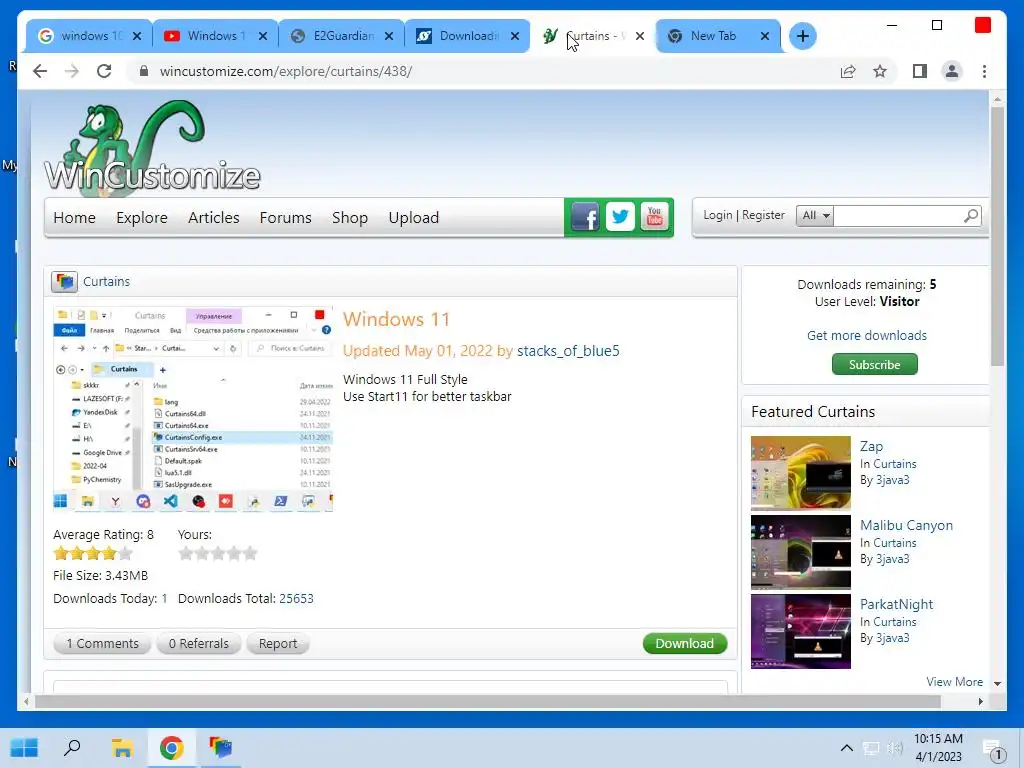Close the New Tab tab
Image resolution: width=1024 pixels, height=768 pixels.
click(x=765, y=36)
